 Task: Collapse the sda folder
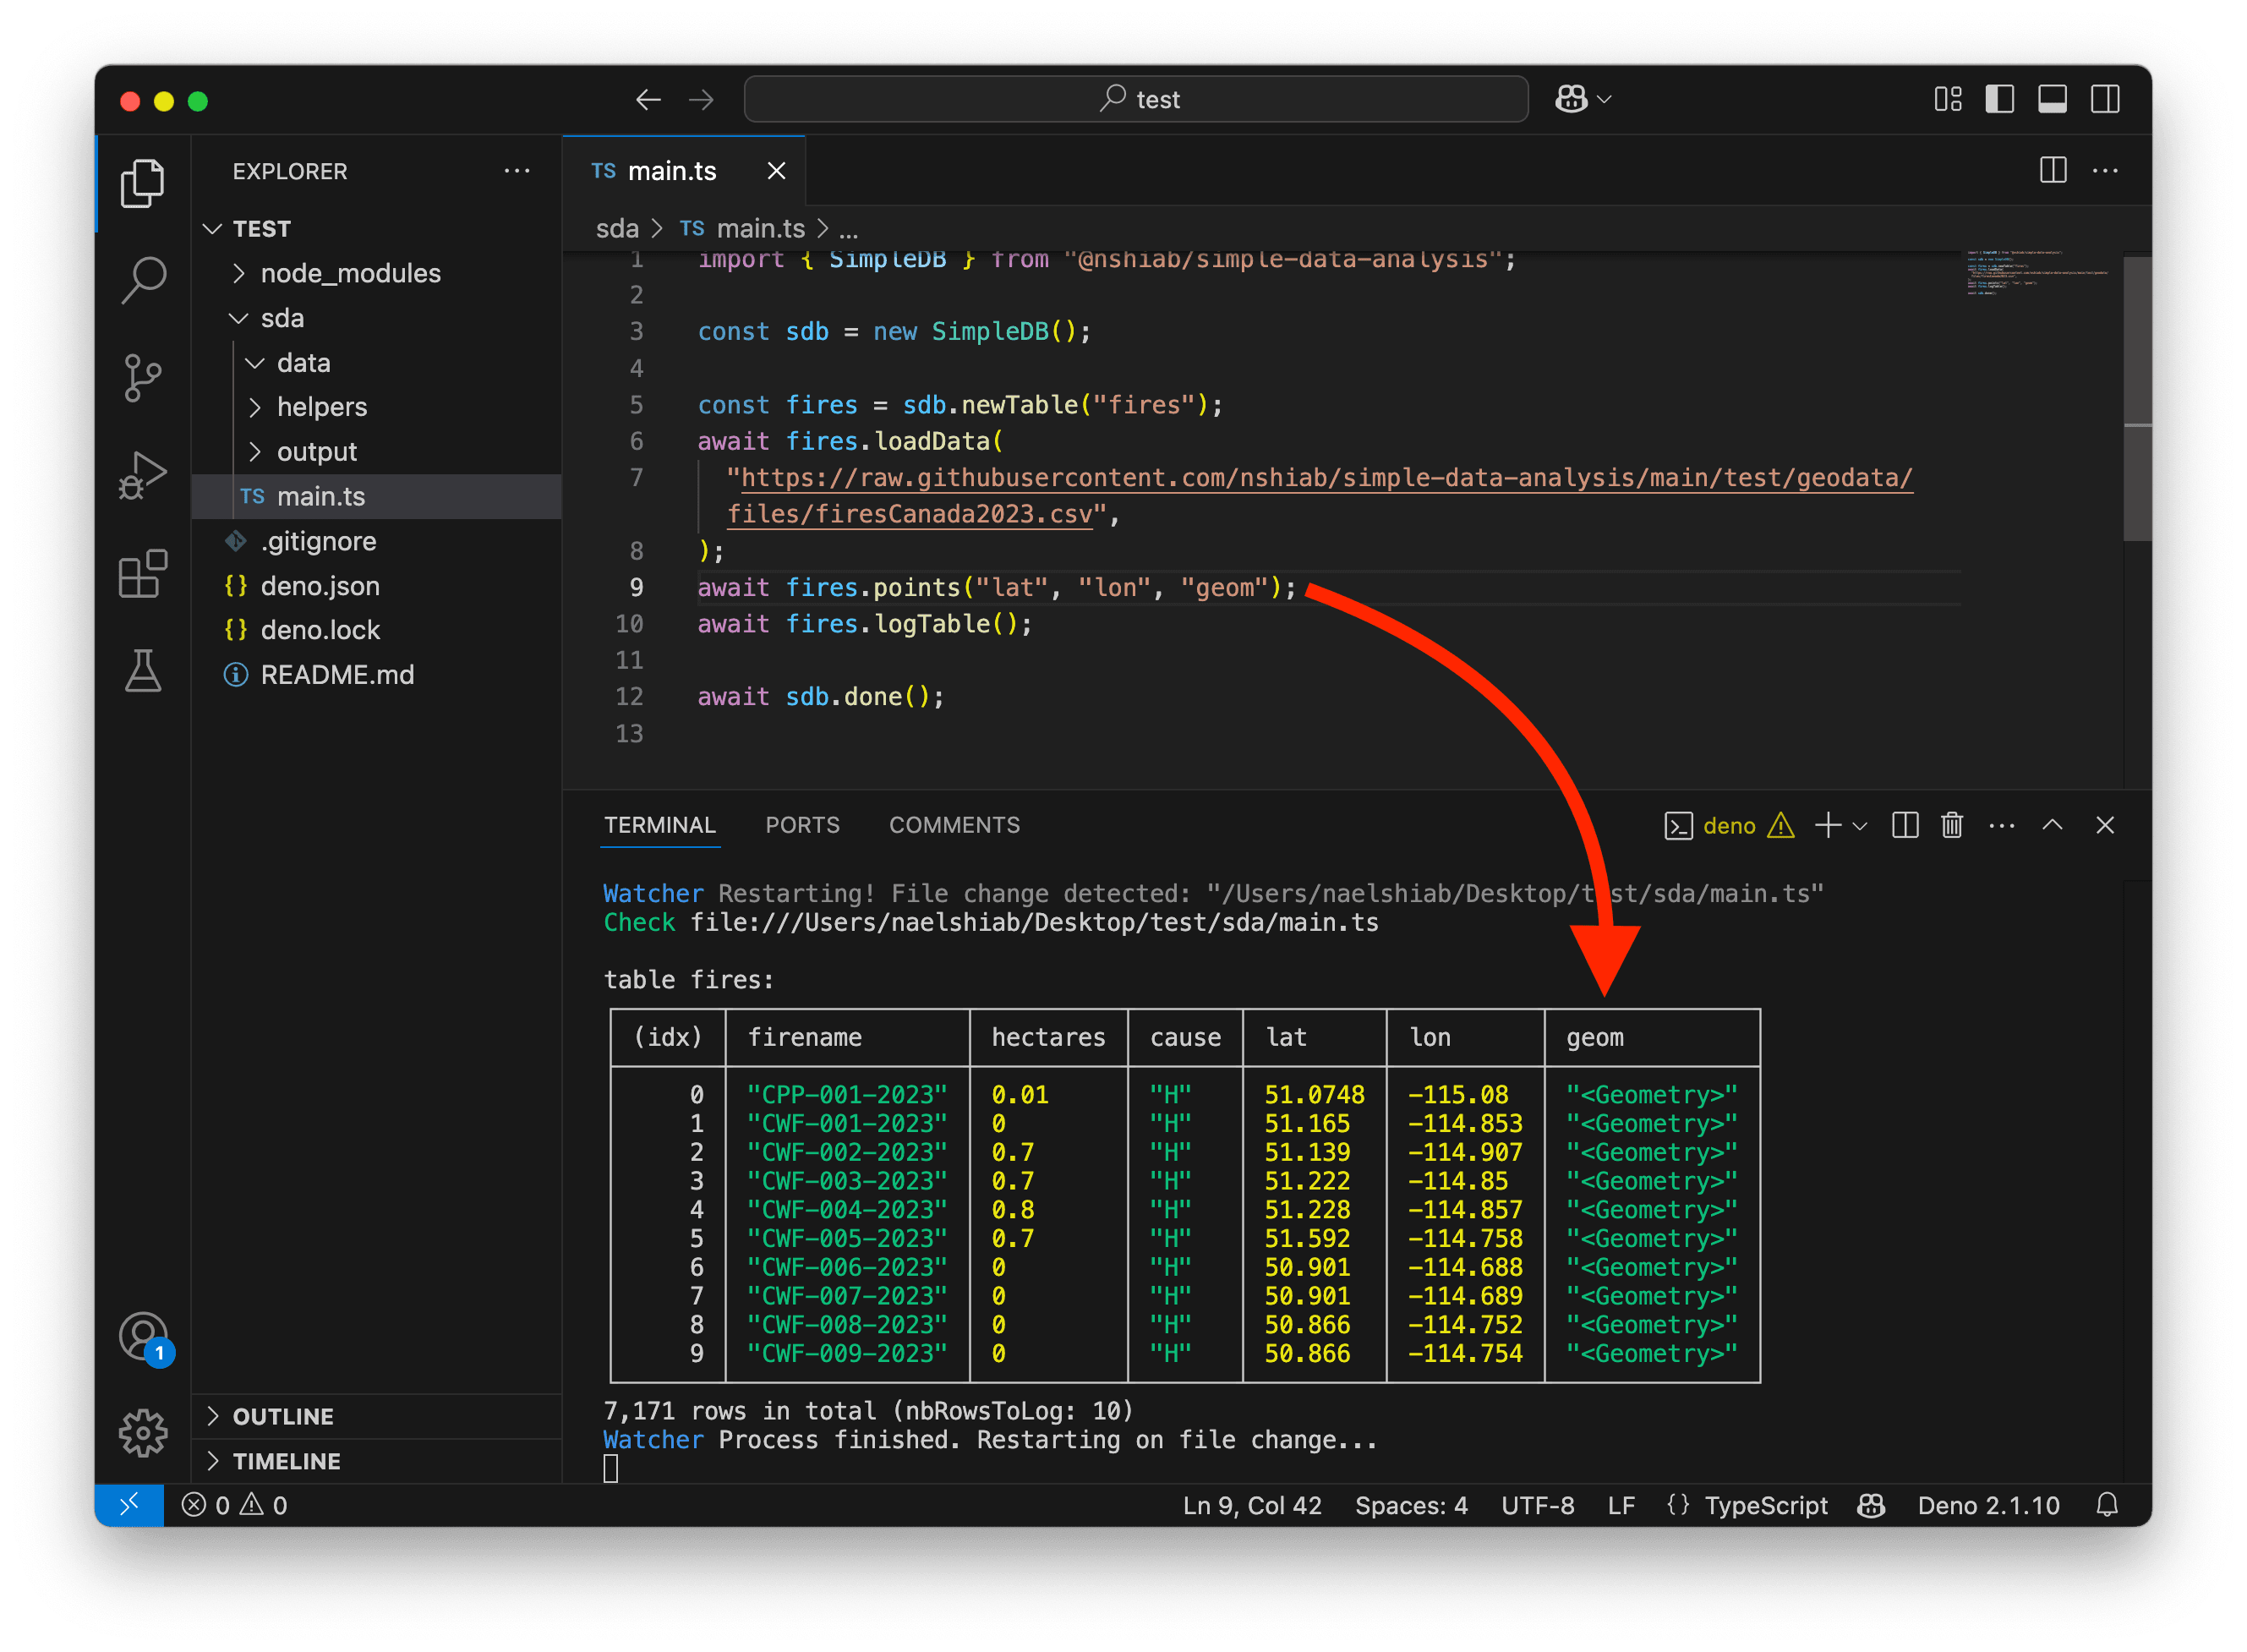point(376,318)
